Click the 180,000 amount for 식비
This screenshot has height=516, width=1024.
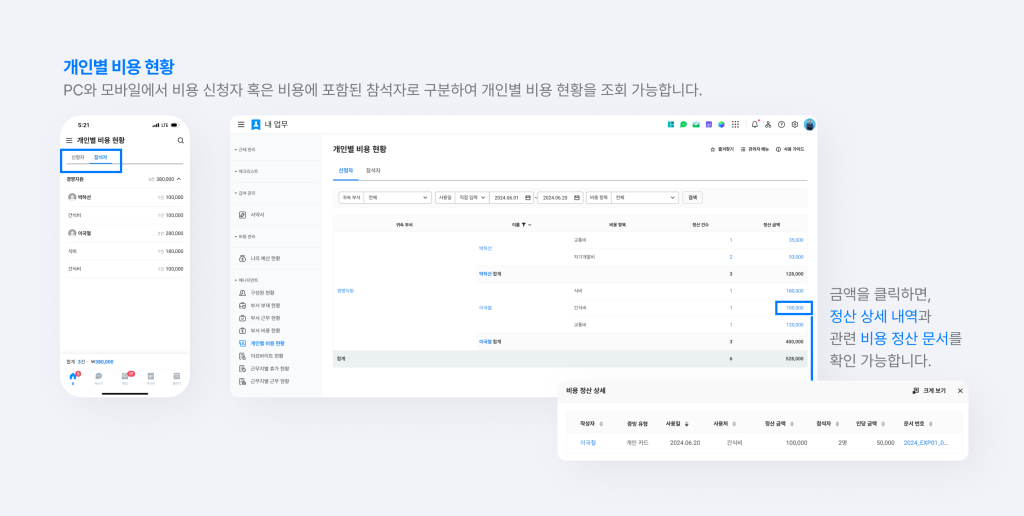tap(794, 291)
